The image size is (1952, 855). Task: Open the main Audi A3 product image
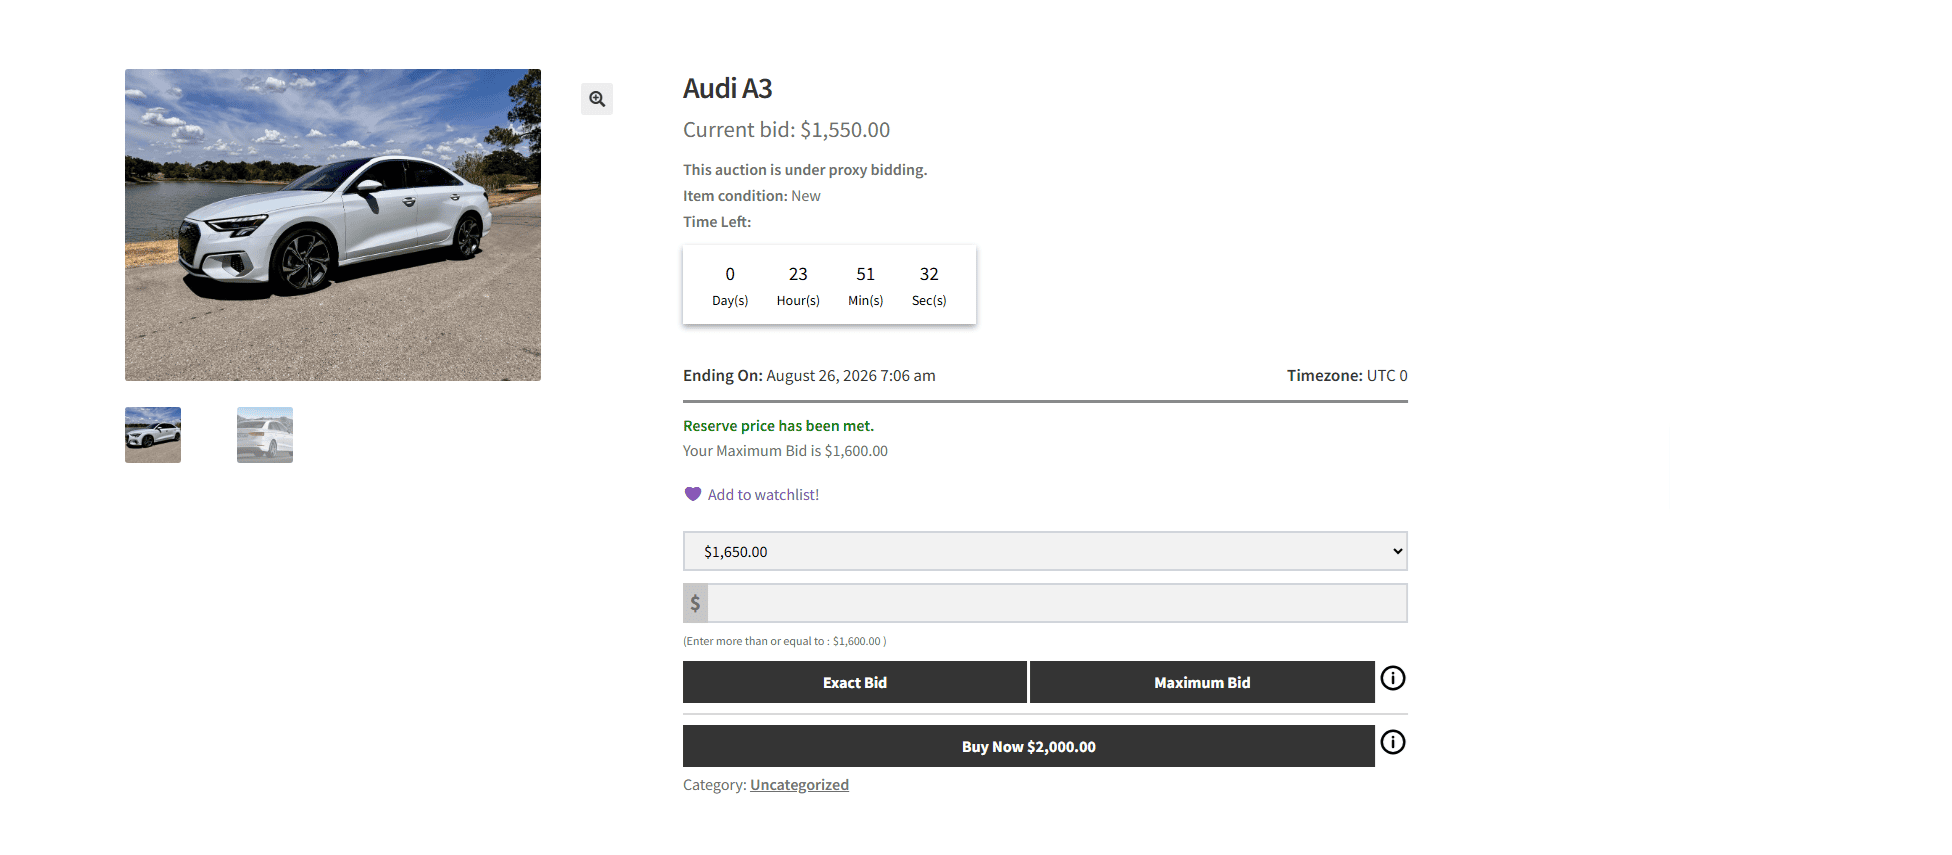pos(333,225)
